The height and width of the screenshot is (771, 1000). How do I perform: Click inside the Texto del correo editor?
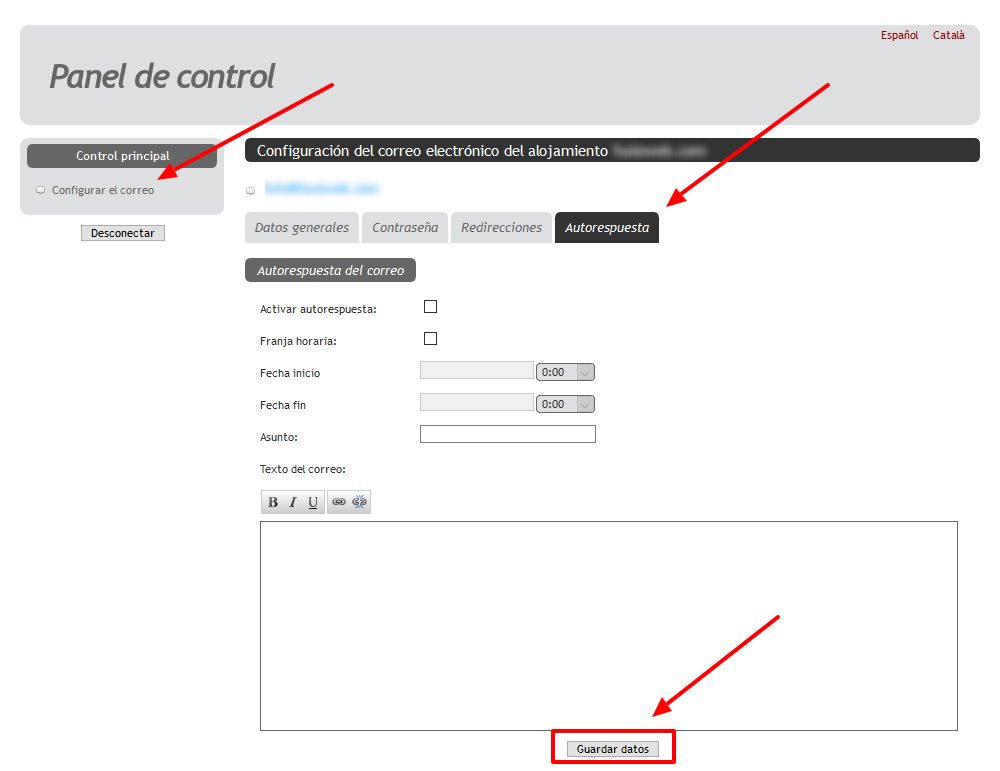608,625
